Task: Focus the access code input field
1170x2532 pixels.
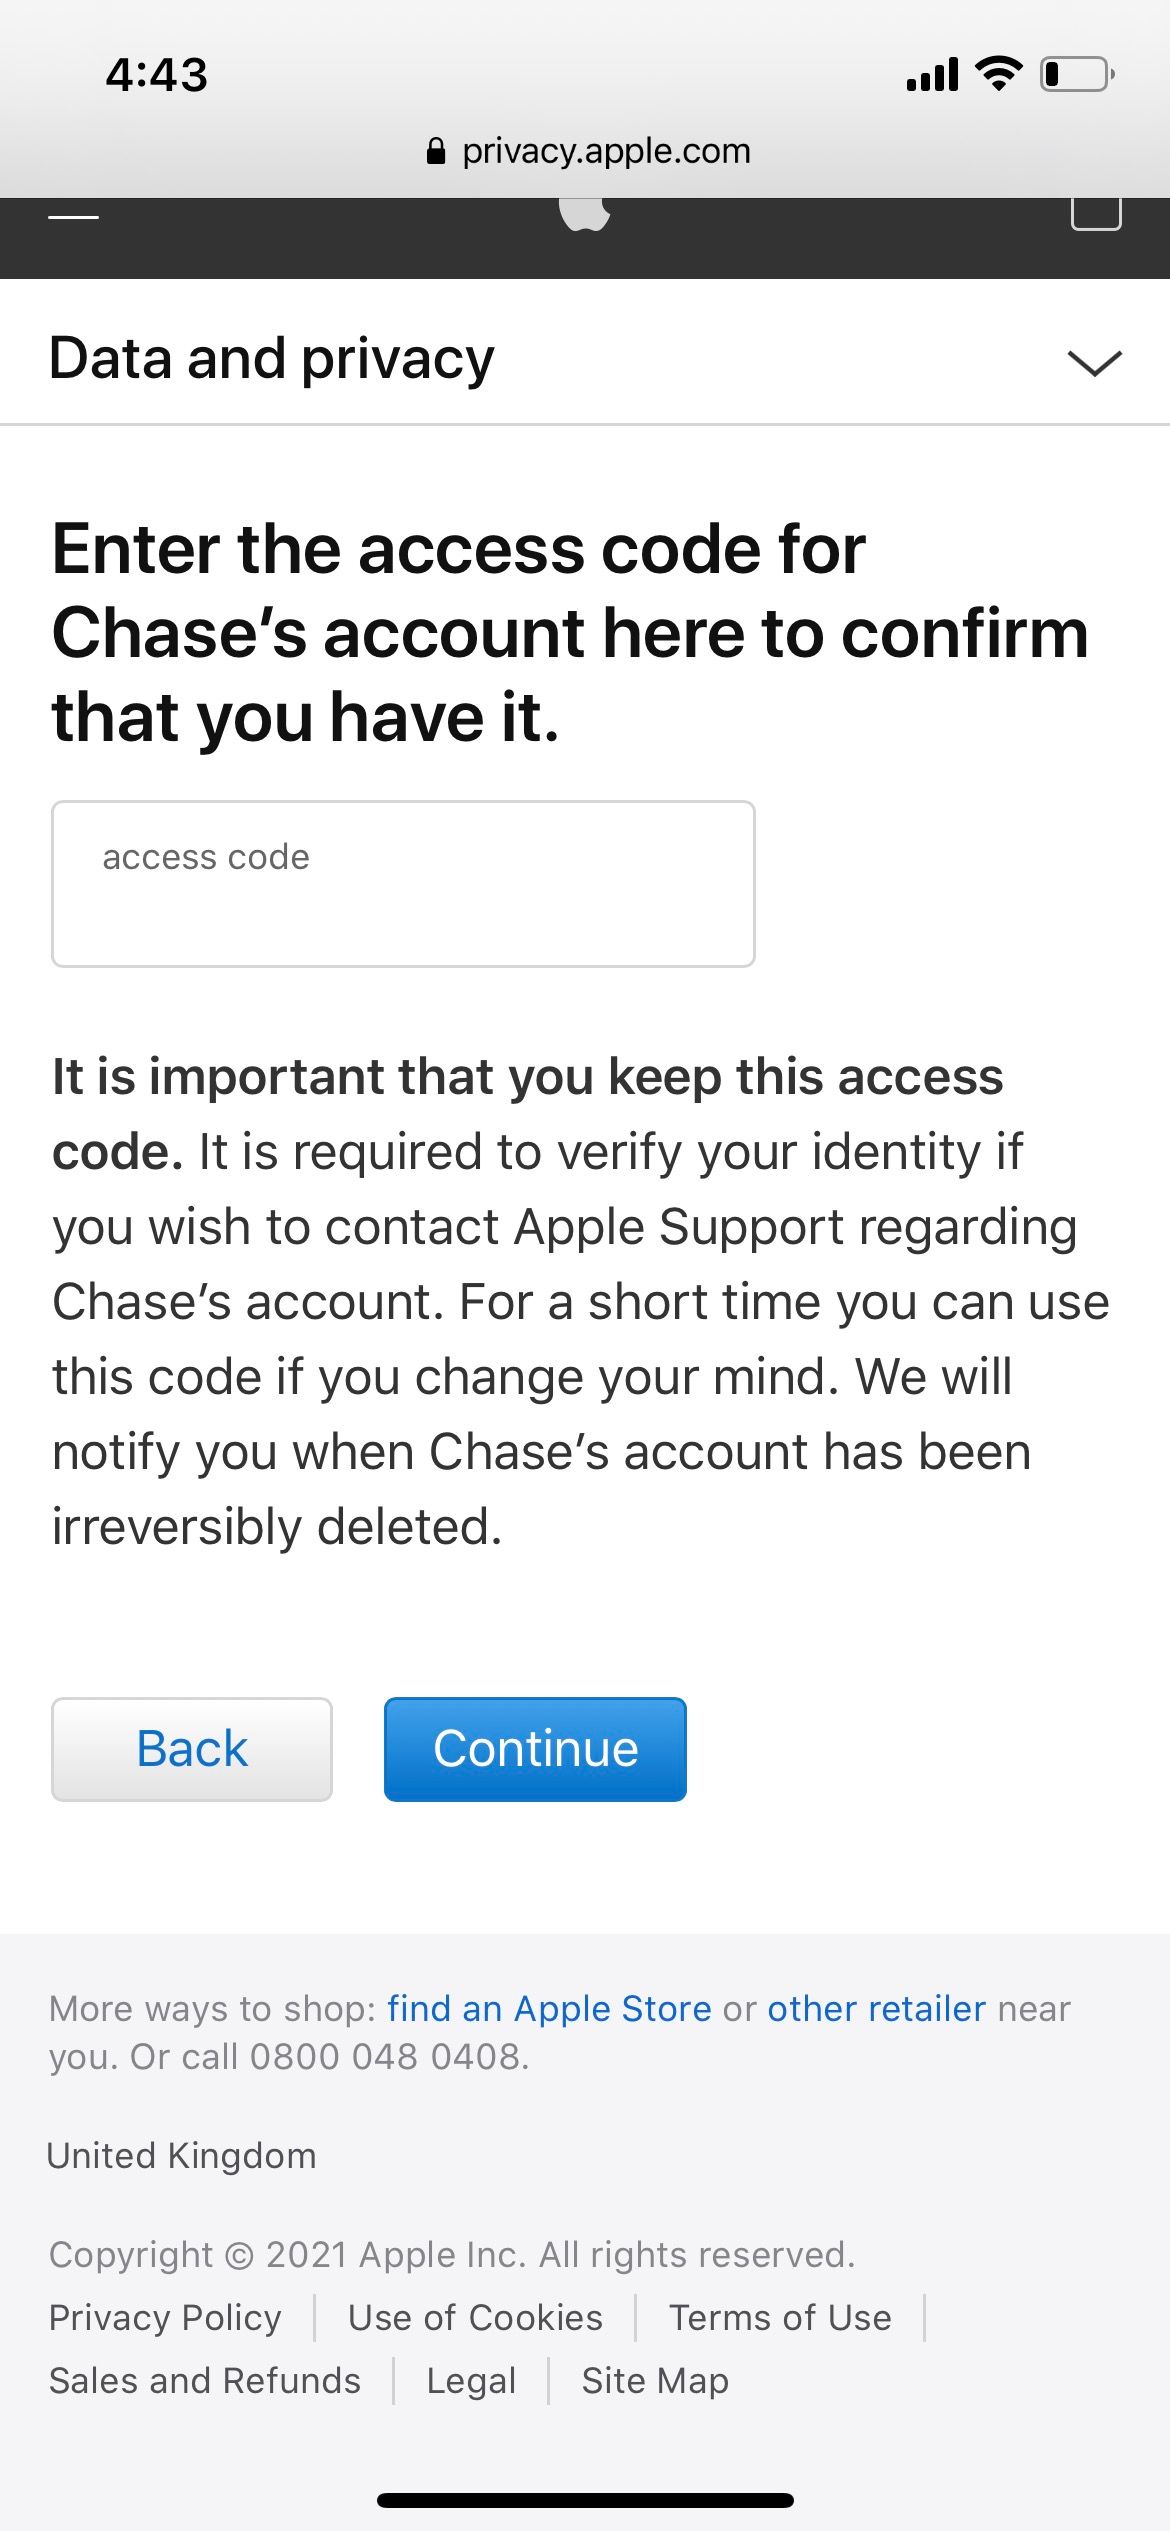Action: click(x=403, y=883)
